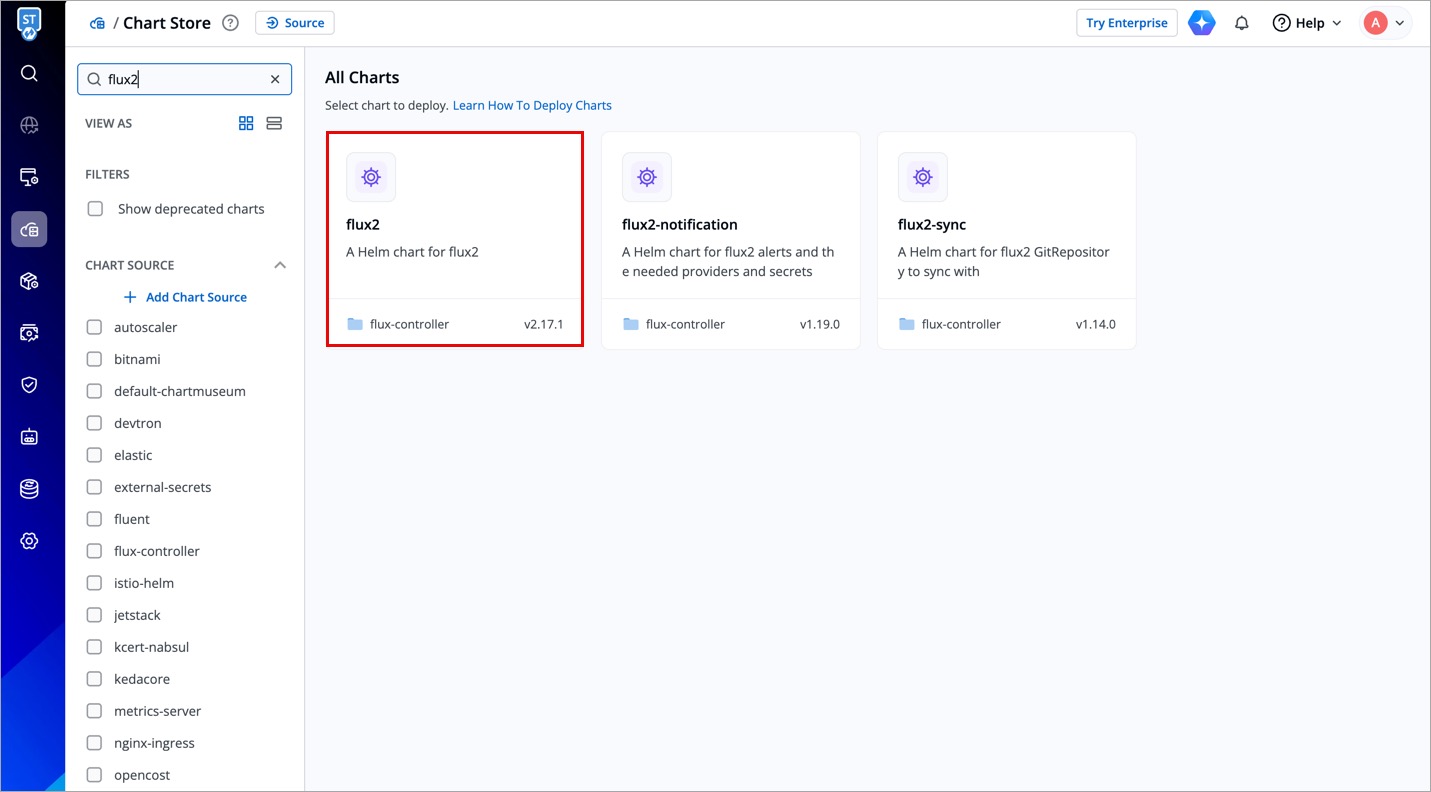Click the Try Enterprise button

coord(1126,23)
